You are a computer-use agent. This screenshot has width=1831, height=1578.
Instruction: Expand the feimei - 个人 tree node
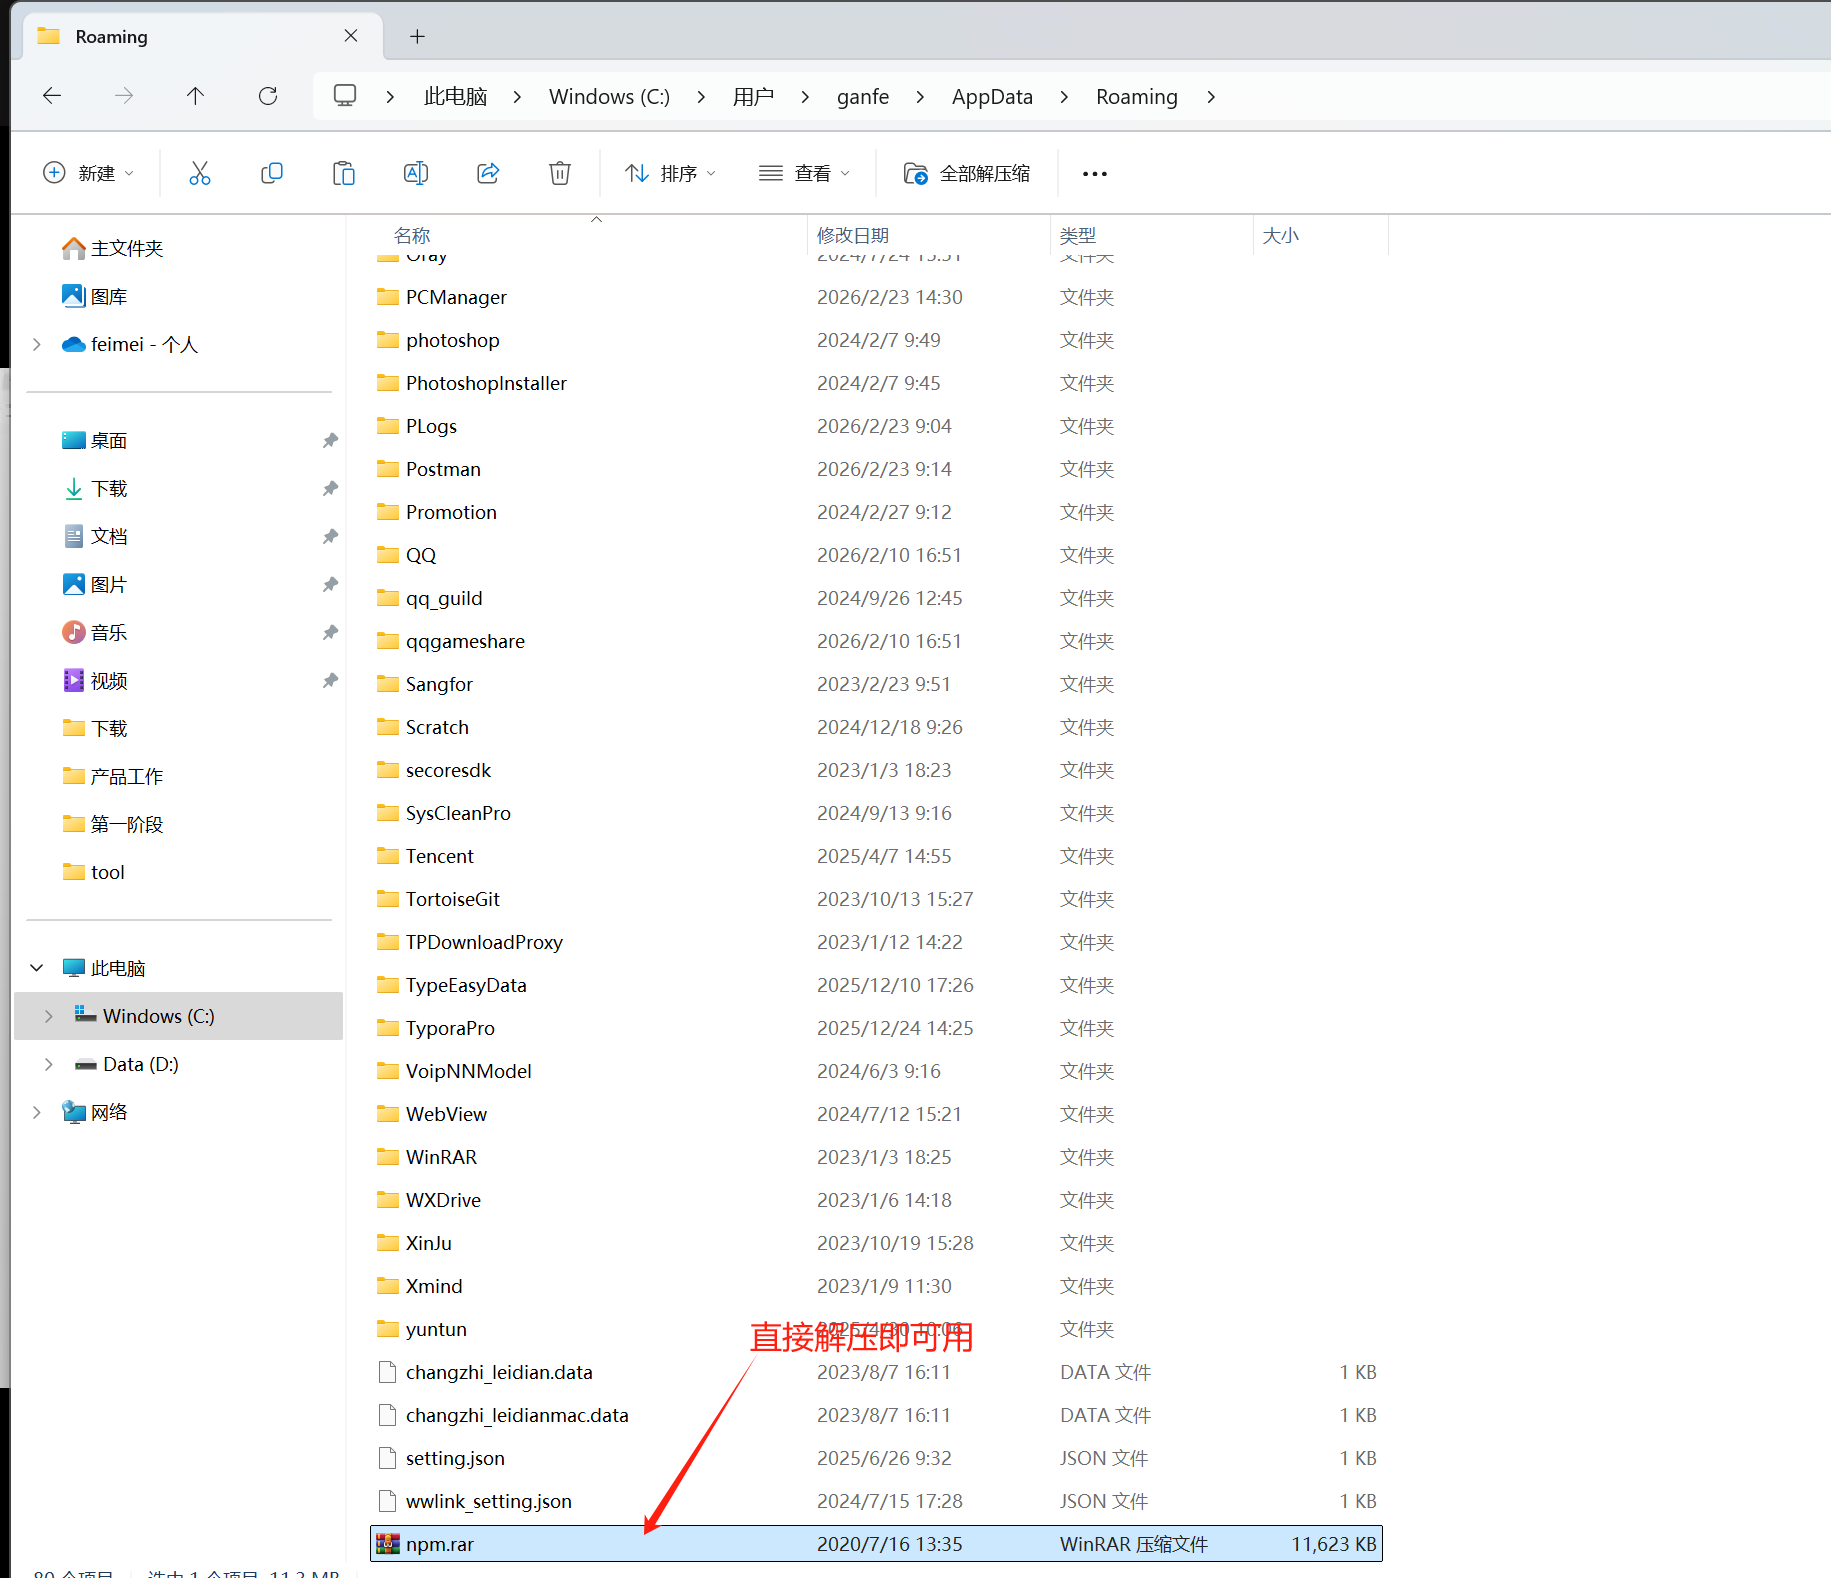click(x=37, y=344)
